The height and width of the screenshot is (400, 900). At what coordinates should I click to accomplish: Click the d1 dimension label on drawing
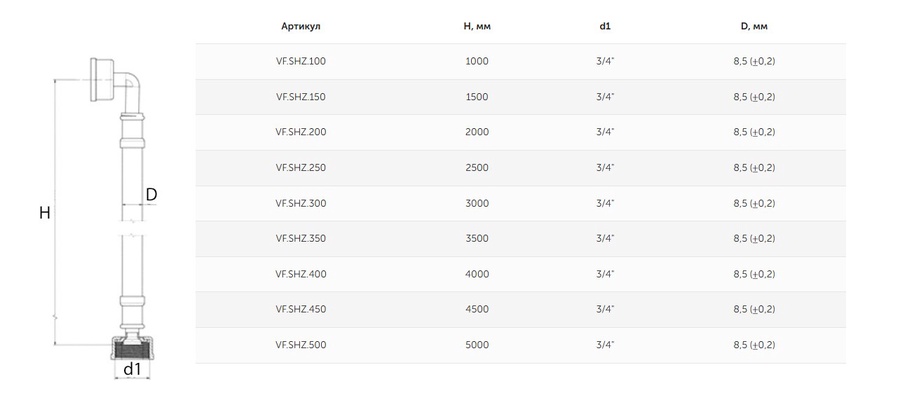[132, 370]
